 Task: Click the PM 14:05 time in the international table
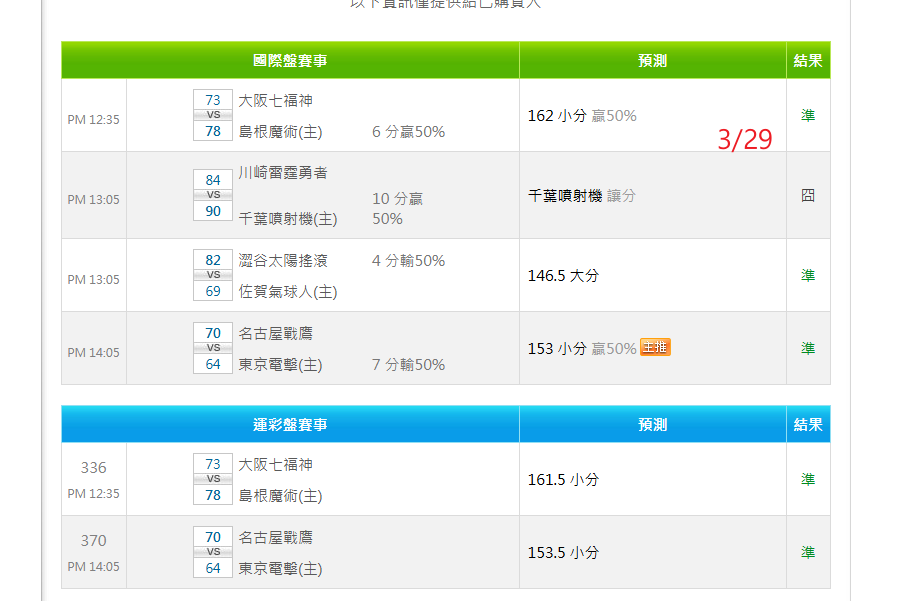94,353
